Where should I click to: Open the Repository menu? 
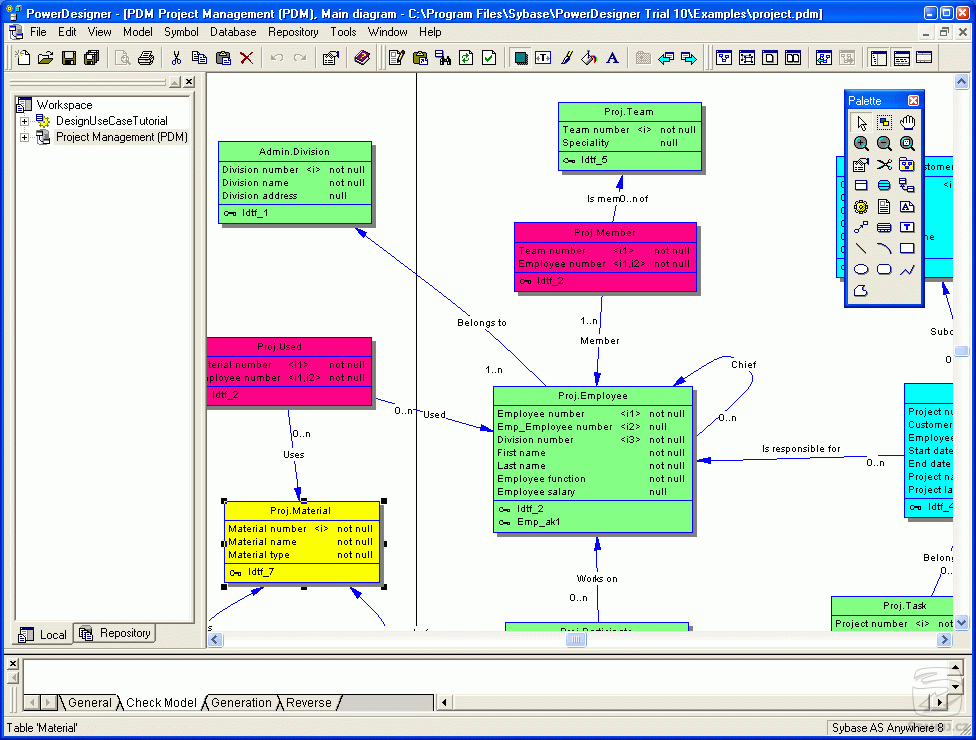point(293,32)
